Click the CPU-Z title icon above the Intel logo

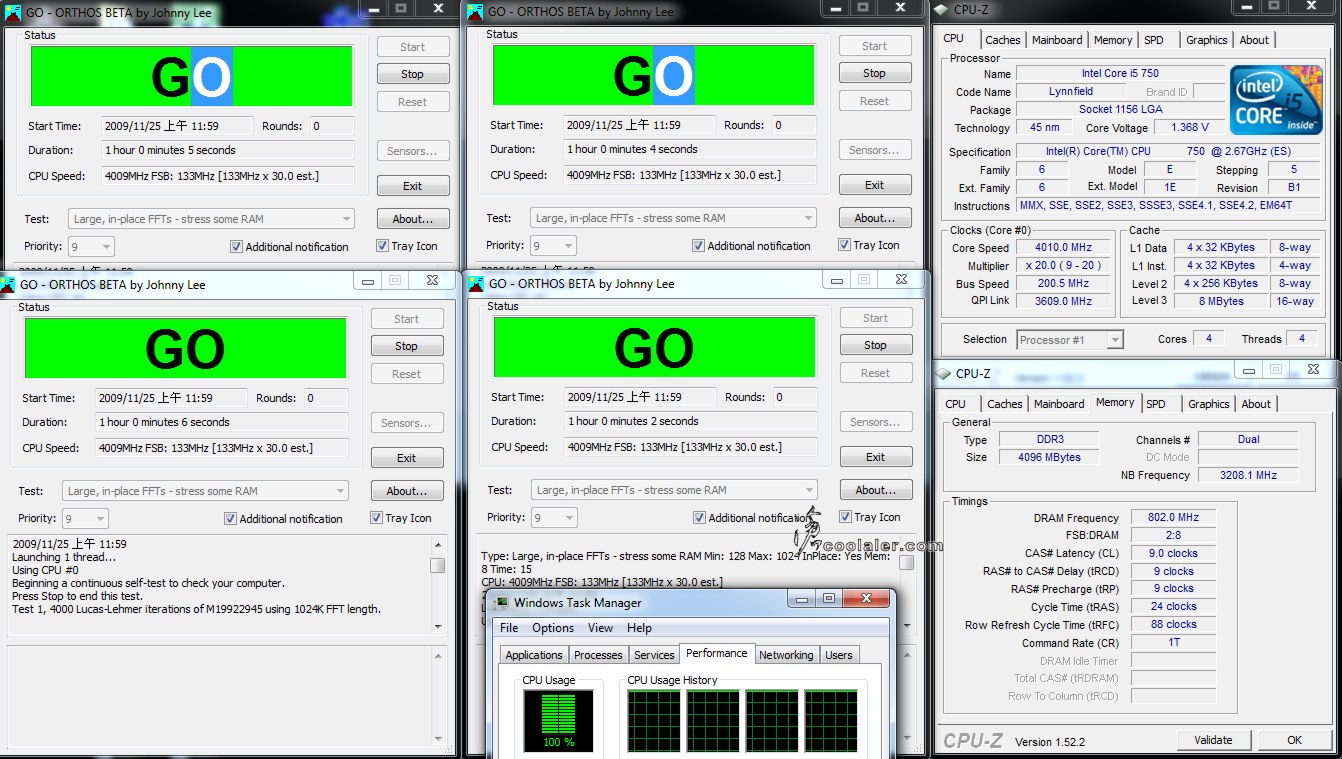pos(941,10)
